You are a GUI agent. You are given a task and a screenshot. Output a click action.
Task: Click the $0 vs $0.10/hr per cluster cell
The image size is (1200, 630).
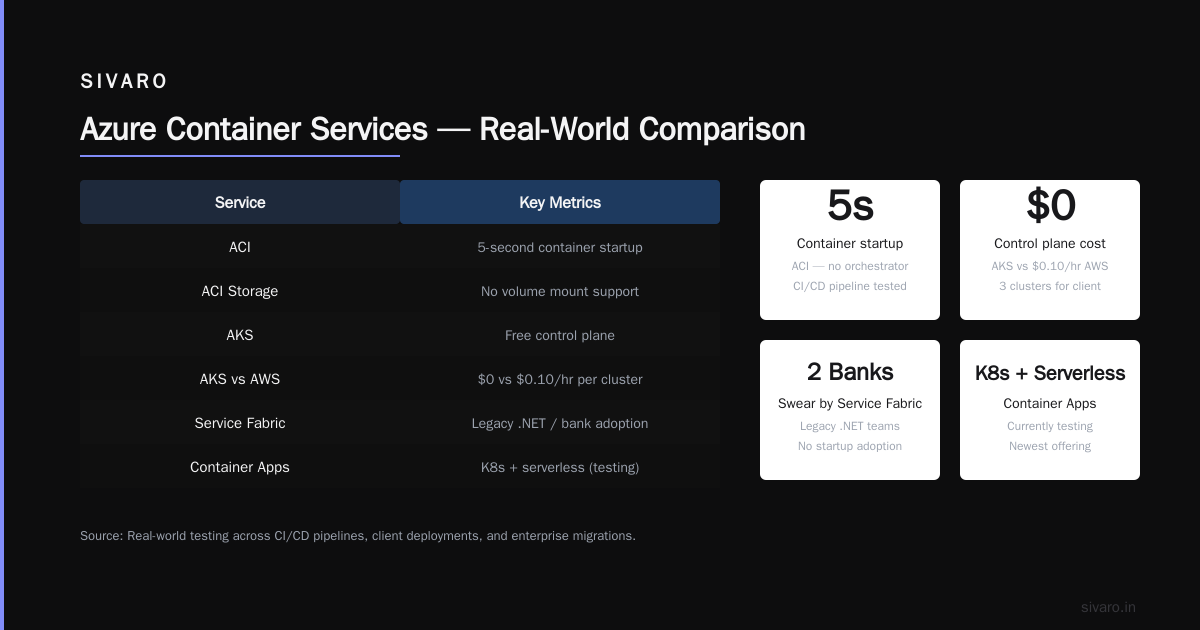[x=560, y=379]
